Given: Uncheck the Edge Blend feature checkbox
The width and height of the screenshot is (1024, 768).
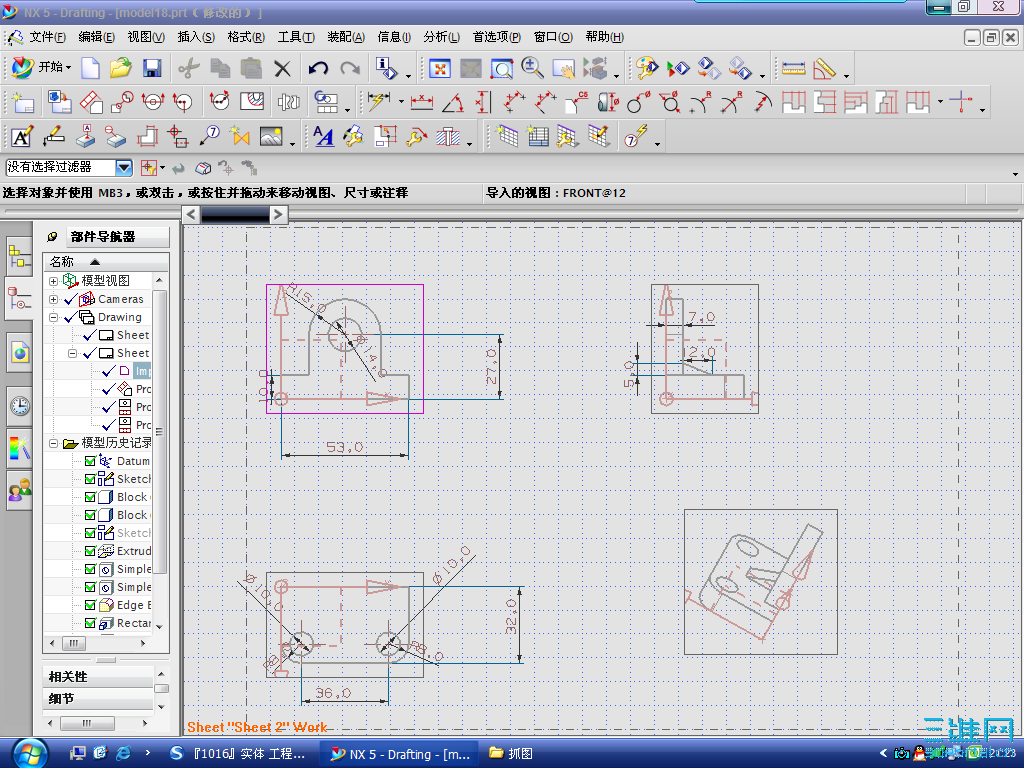Looking at the screenshot, I should [x=91, y=605].
